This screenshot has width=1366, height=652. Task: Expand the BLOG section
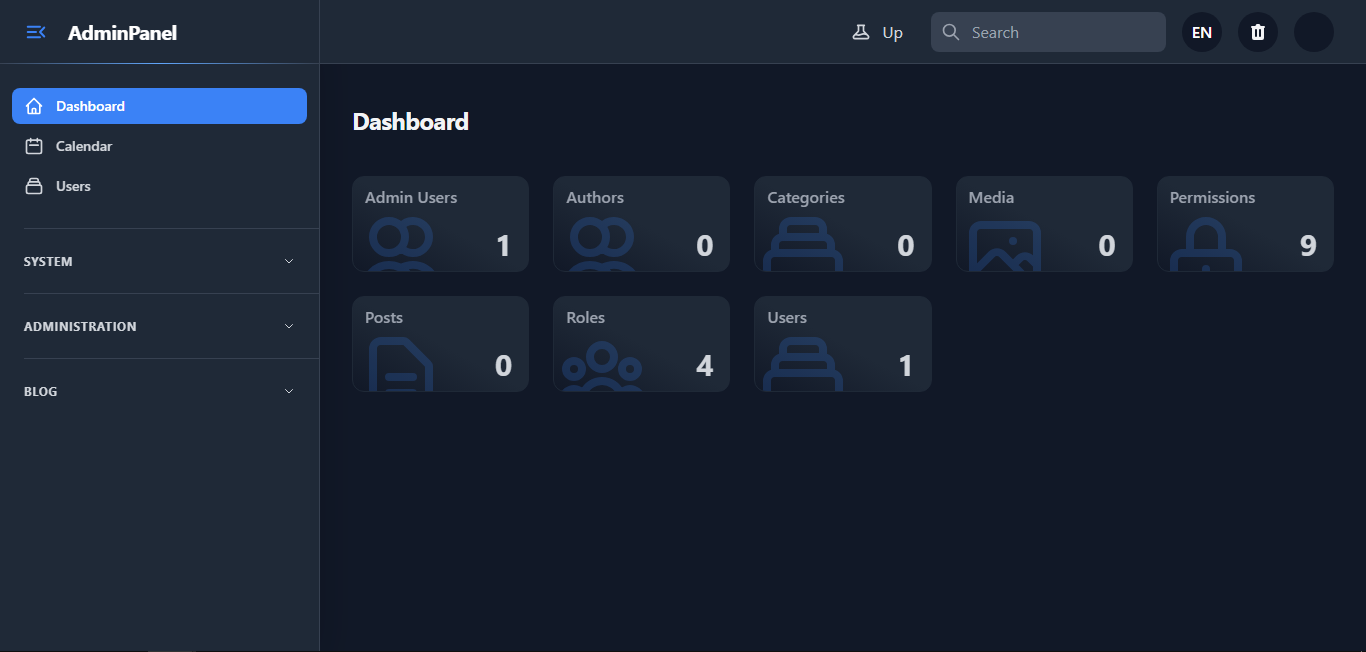(x=159, y=391)
